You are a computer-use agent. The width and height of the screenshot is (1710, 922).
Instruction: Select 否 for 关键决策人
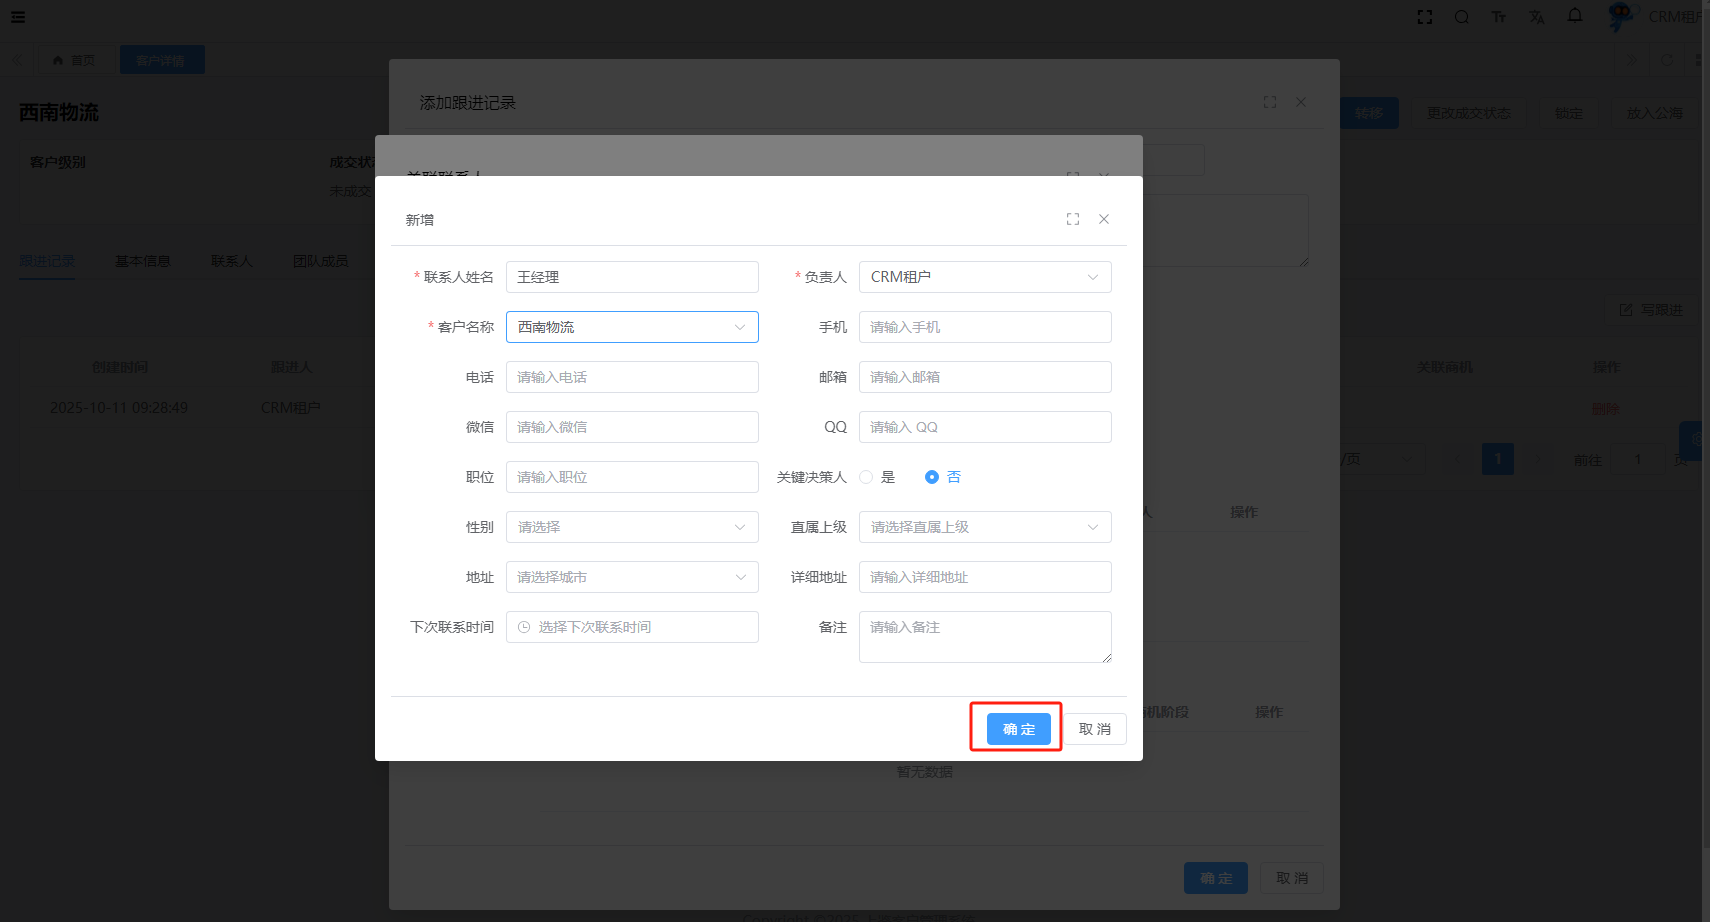tap(932, 477)
